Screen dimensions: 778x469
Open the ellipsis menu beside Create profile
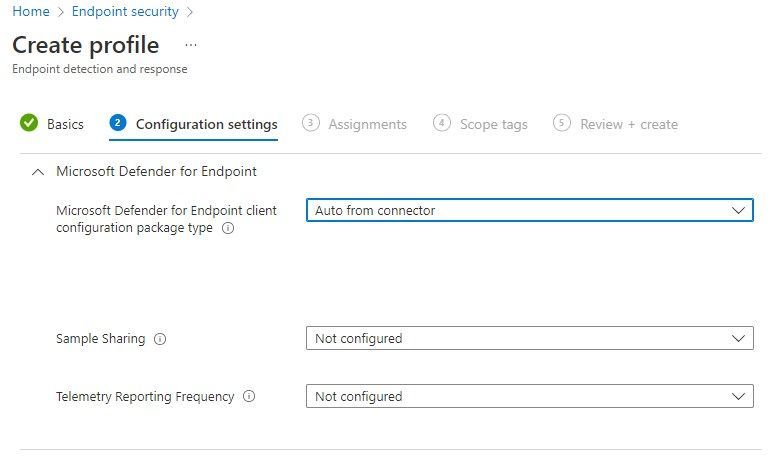click(x=191, y=45)
